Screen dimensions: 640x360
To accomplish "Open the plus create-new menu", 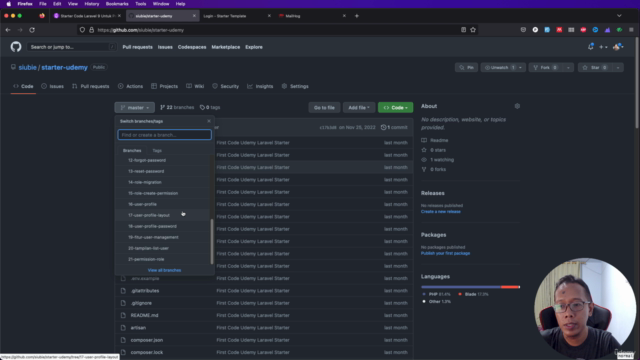I will 603,47.
